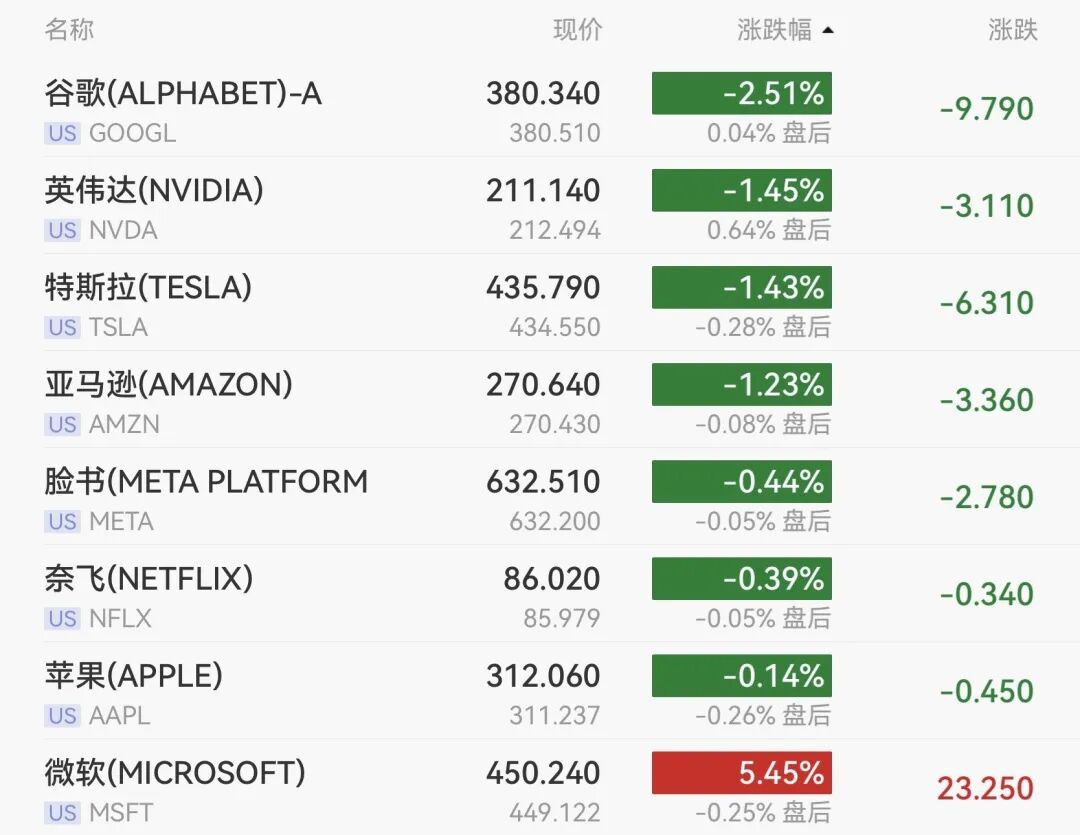Open the 谷歌(ALPHABET)-A stock row

(x=540, y=109)
